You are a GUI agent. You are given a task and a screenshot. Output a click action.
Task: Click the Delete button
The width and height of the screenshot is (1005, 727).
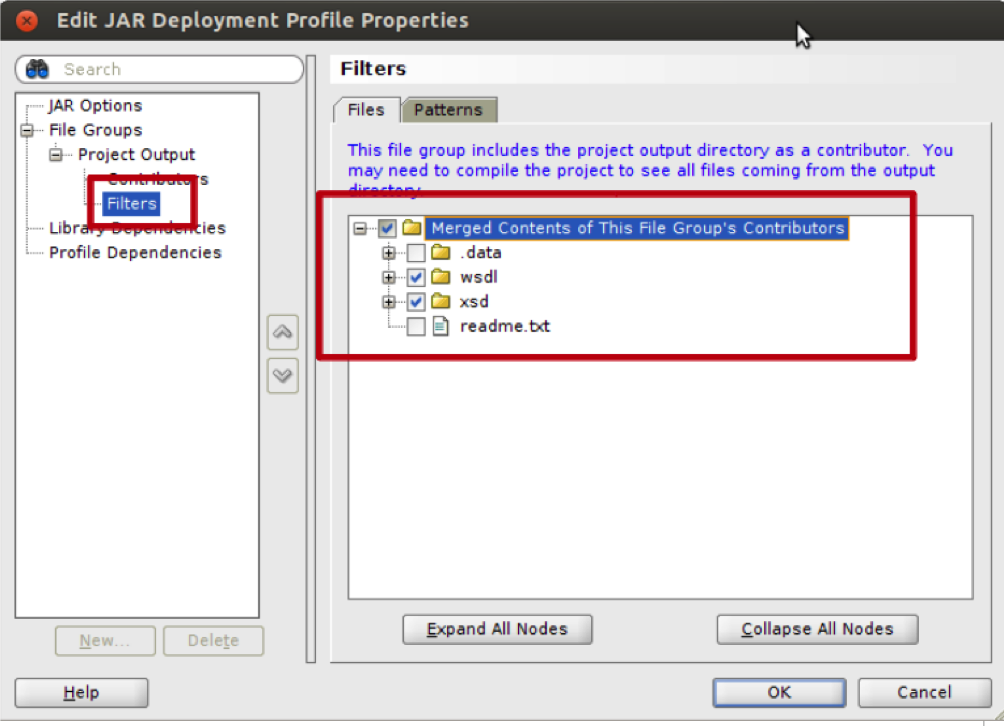(213, 640)
